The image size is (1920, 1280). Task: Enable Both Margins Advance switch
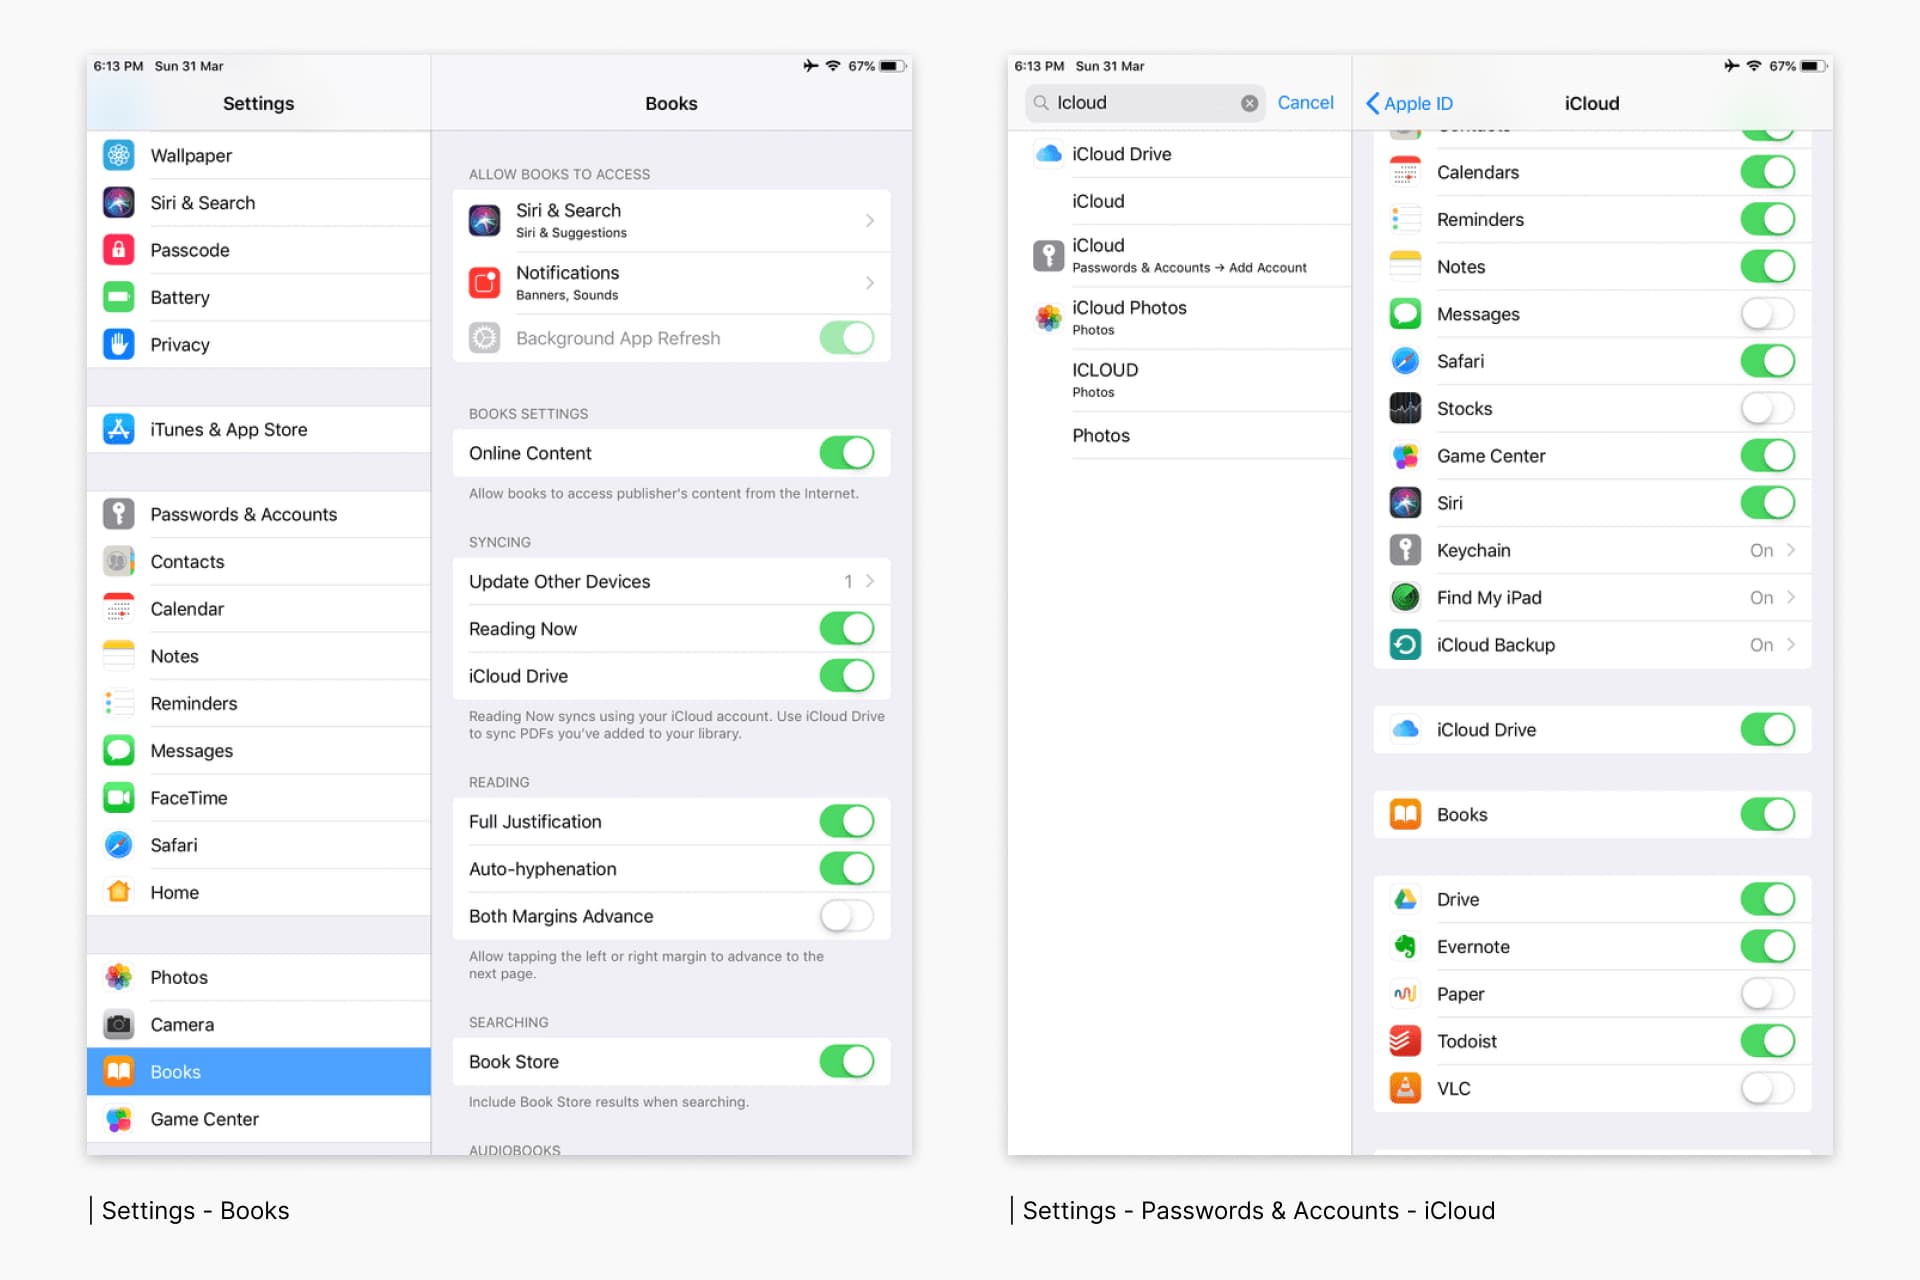coord(846,916)
